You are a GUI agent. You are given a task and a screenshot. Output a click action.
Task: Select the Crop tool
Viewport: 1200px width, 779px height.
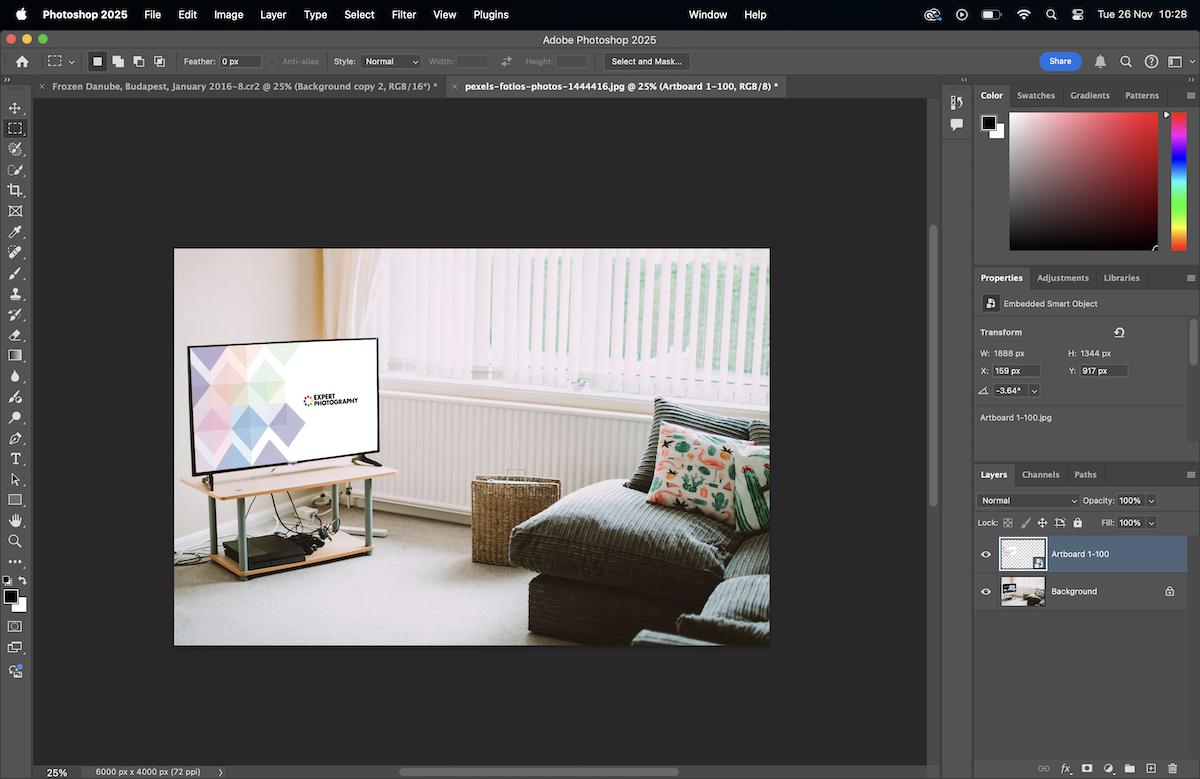(x=15, y=190)
